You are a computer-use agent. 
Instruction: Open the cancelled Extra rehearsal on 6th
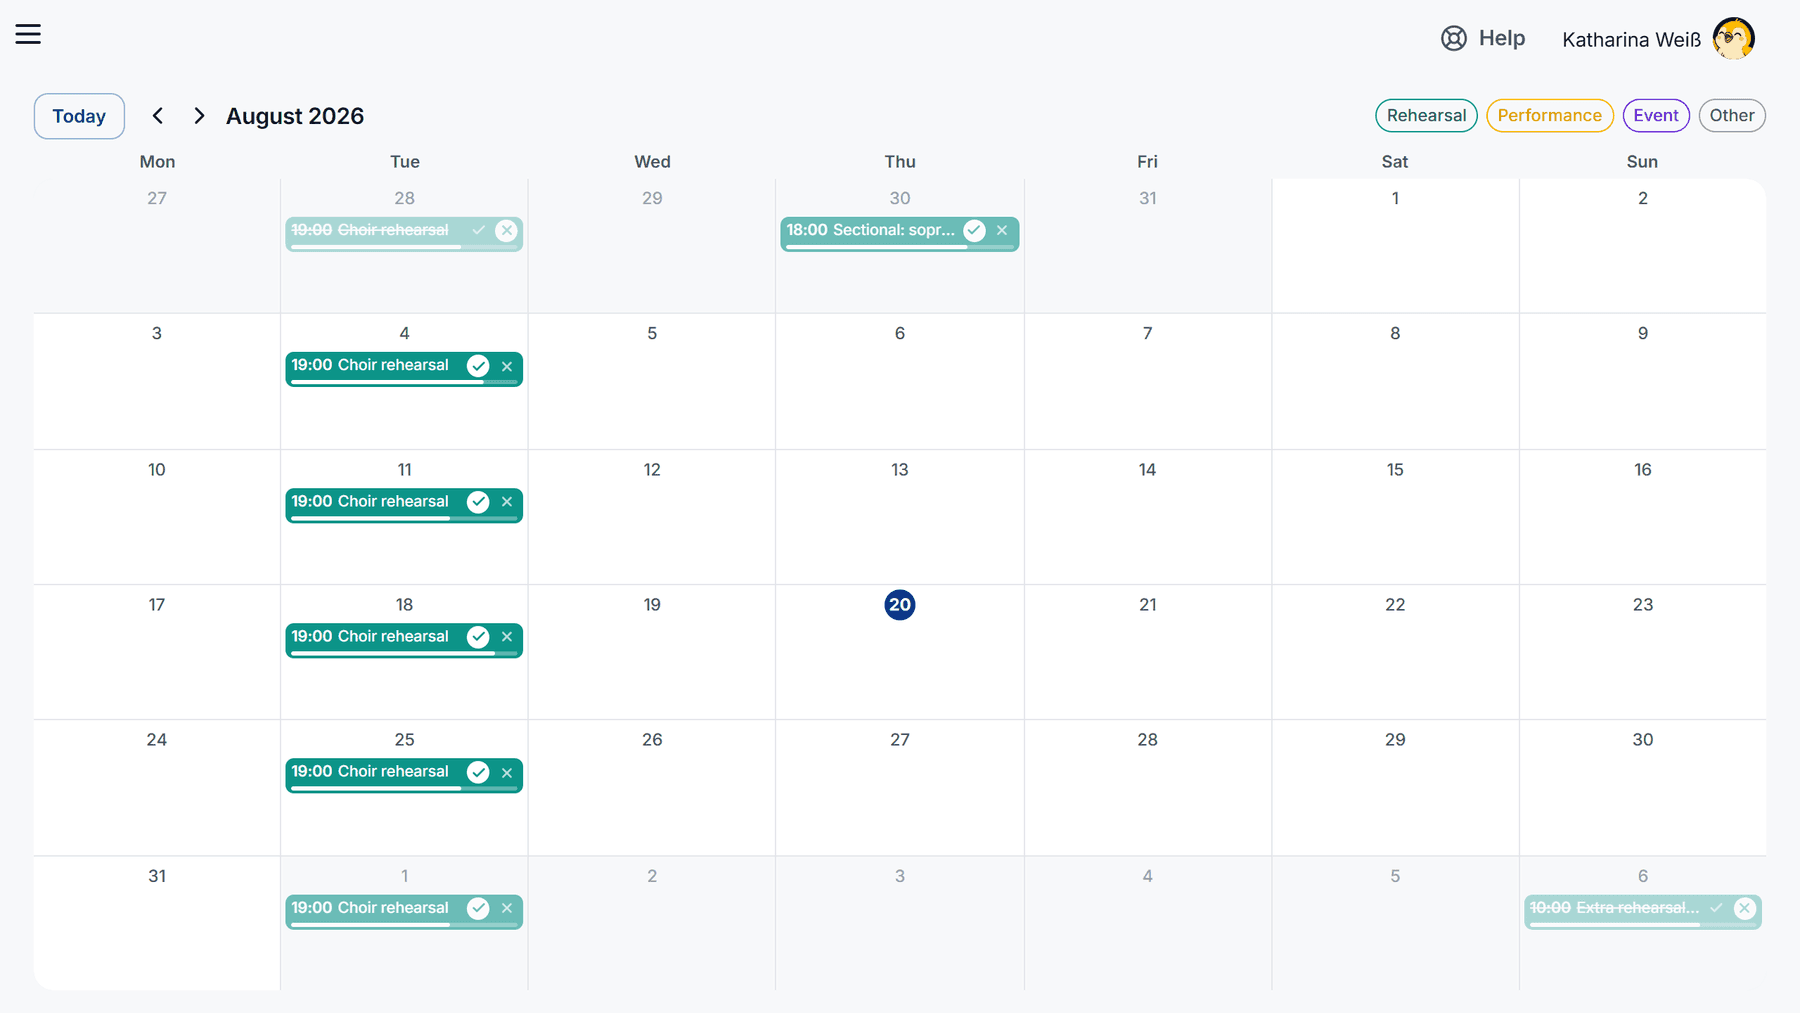click(x=1614, y=908)
